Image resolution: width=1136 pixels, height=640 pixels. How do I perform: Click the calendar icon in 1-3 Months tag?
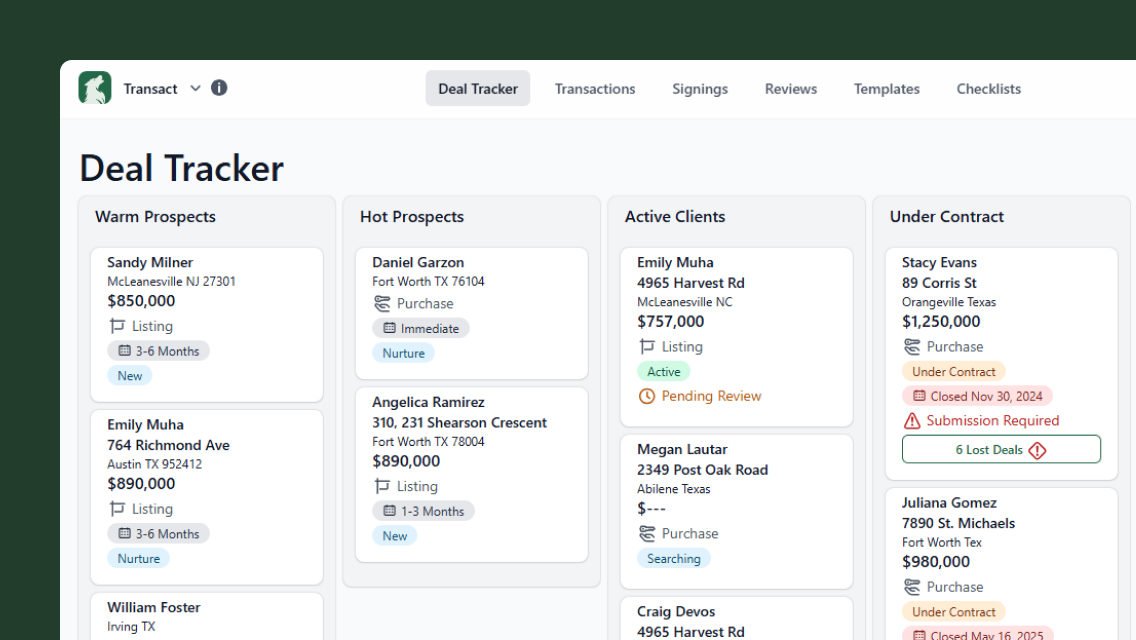pyautogui.click(x=390, y=511)
